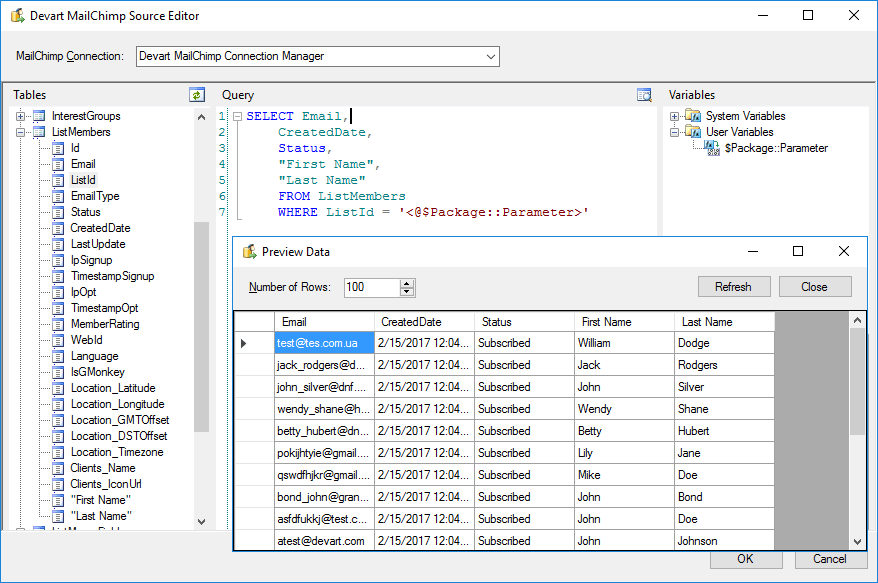Expand the System Variables folder
The height and width of the screenshot is (583, 878).
(674, 115)
